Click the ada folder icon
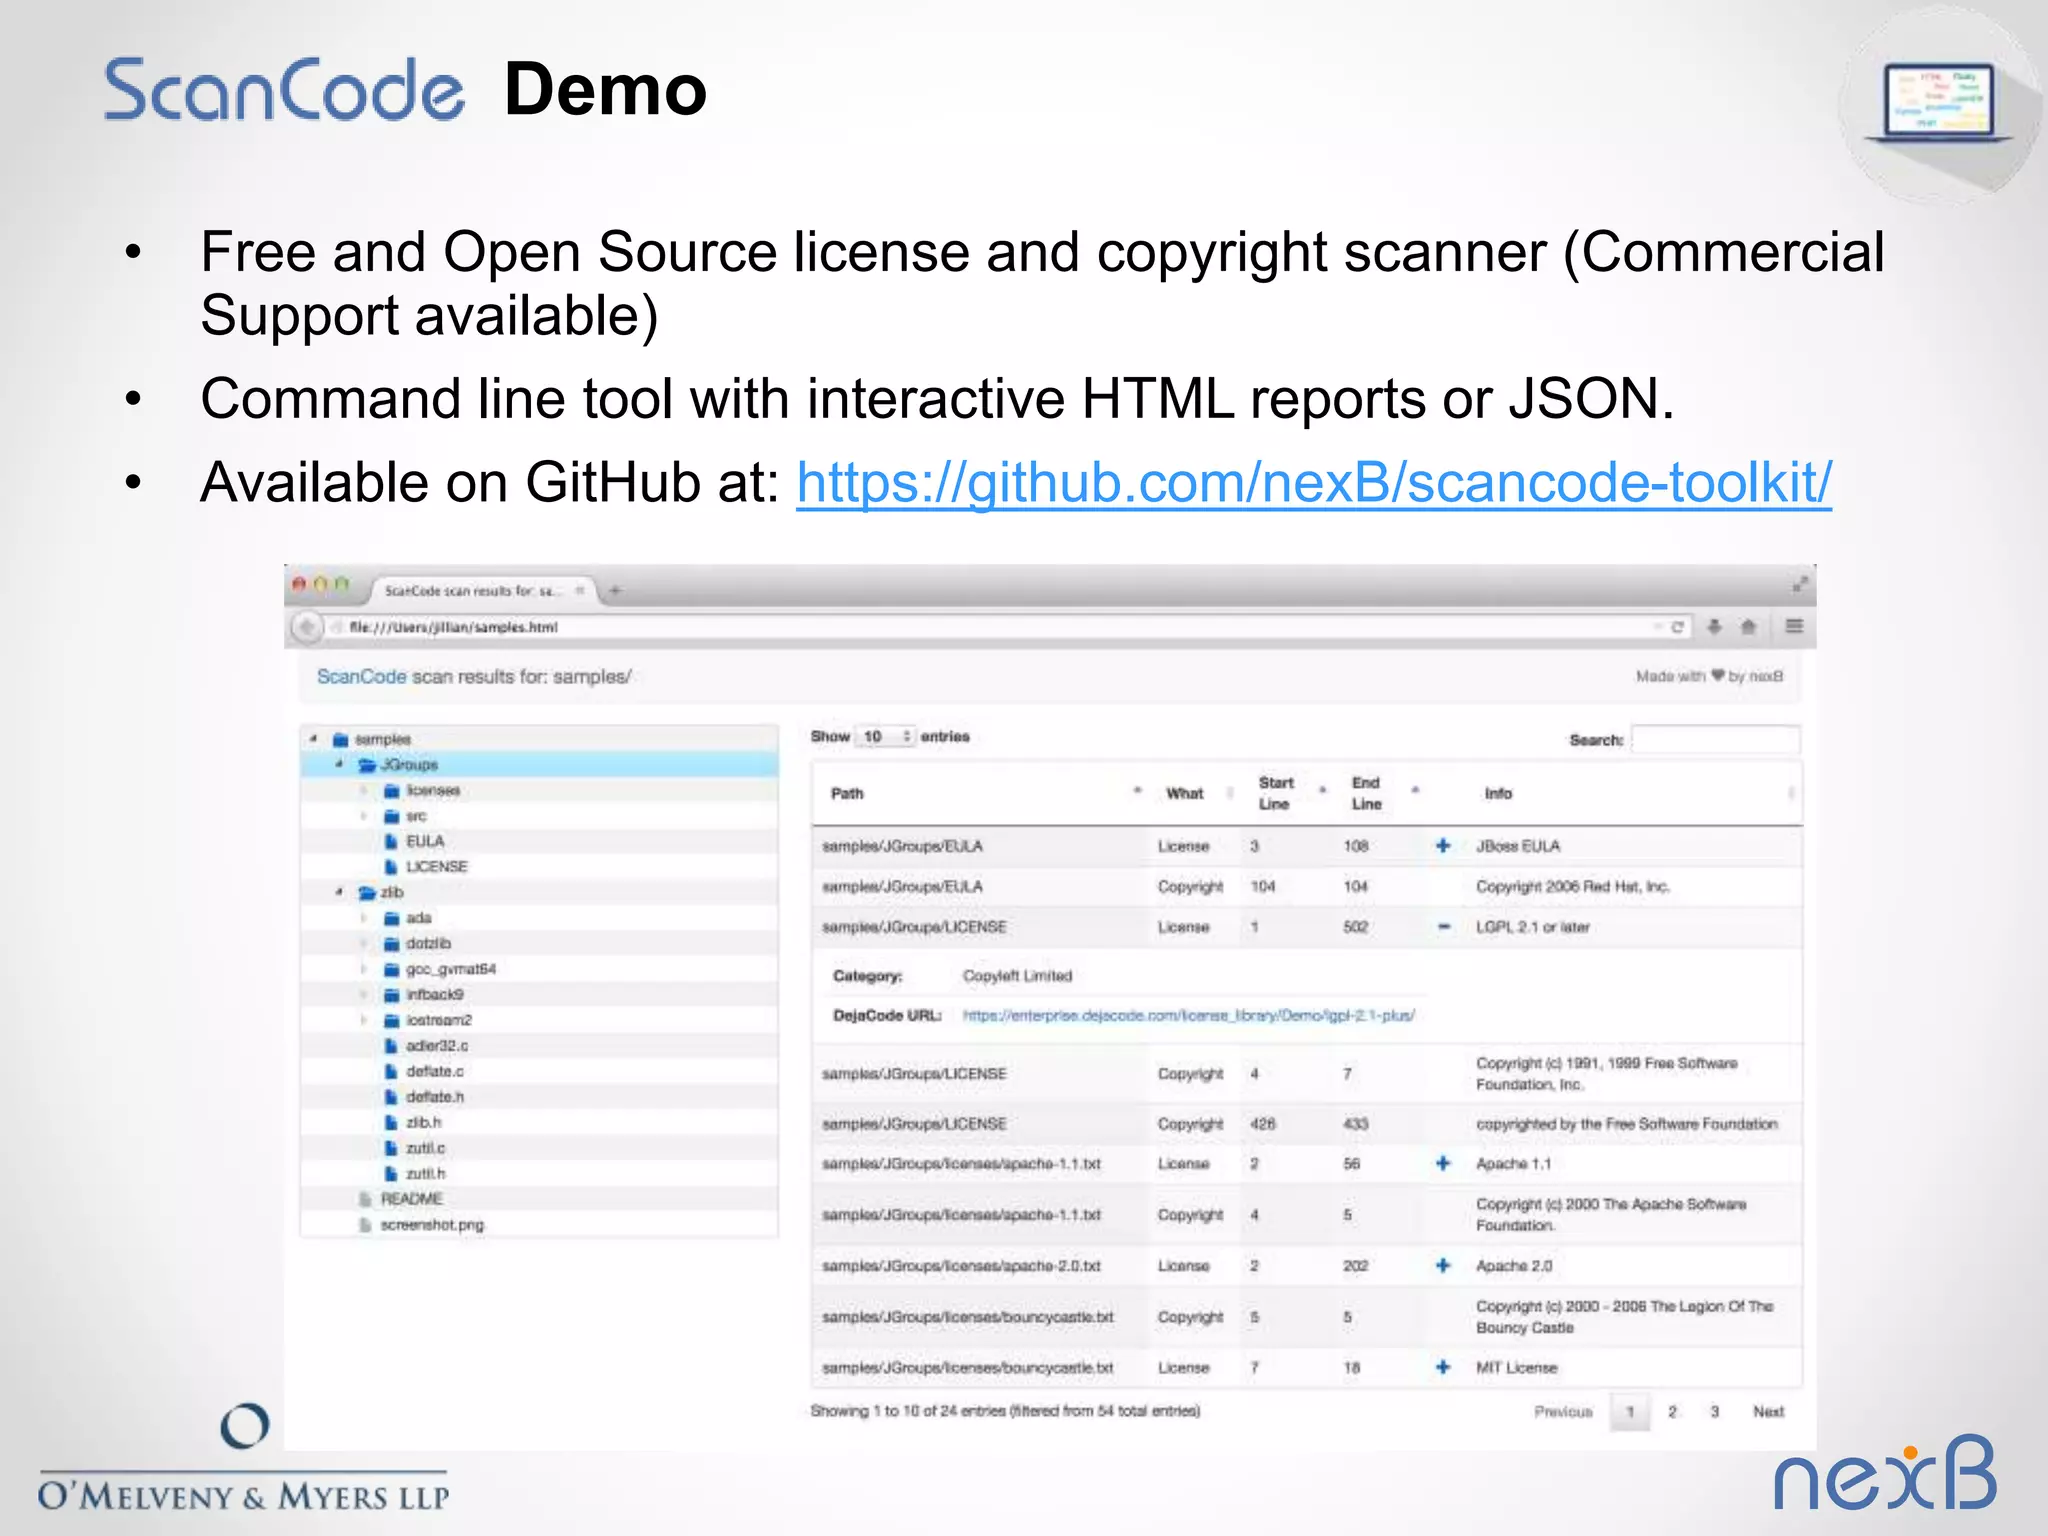The height and width of the screenshot is (1536, 2048). pos(392,918)
